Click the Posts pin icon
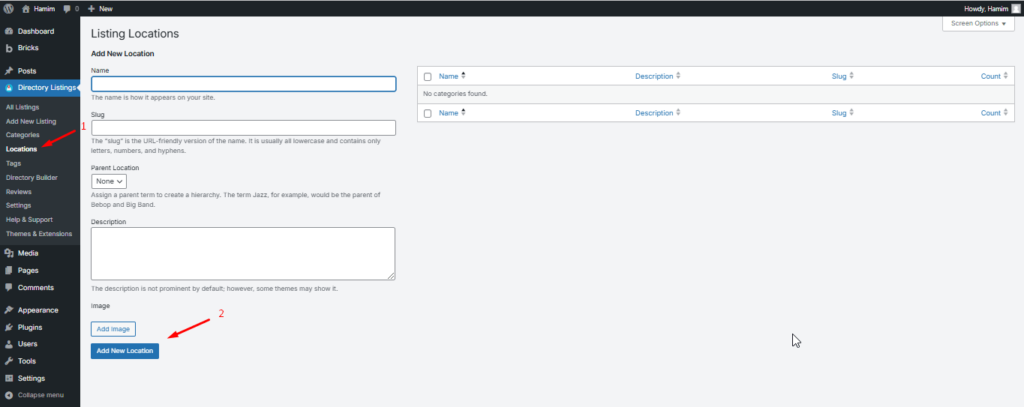1024x407 pixels. click(x=9, y=71)
